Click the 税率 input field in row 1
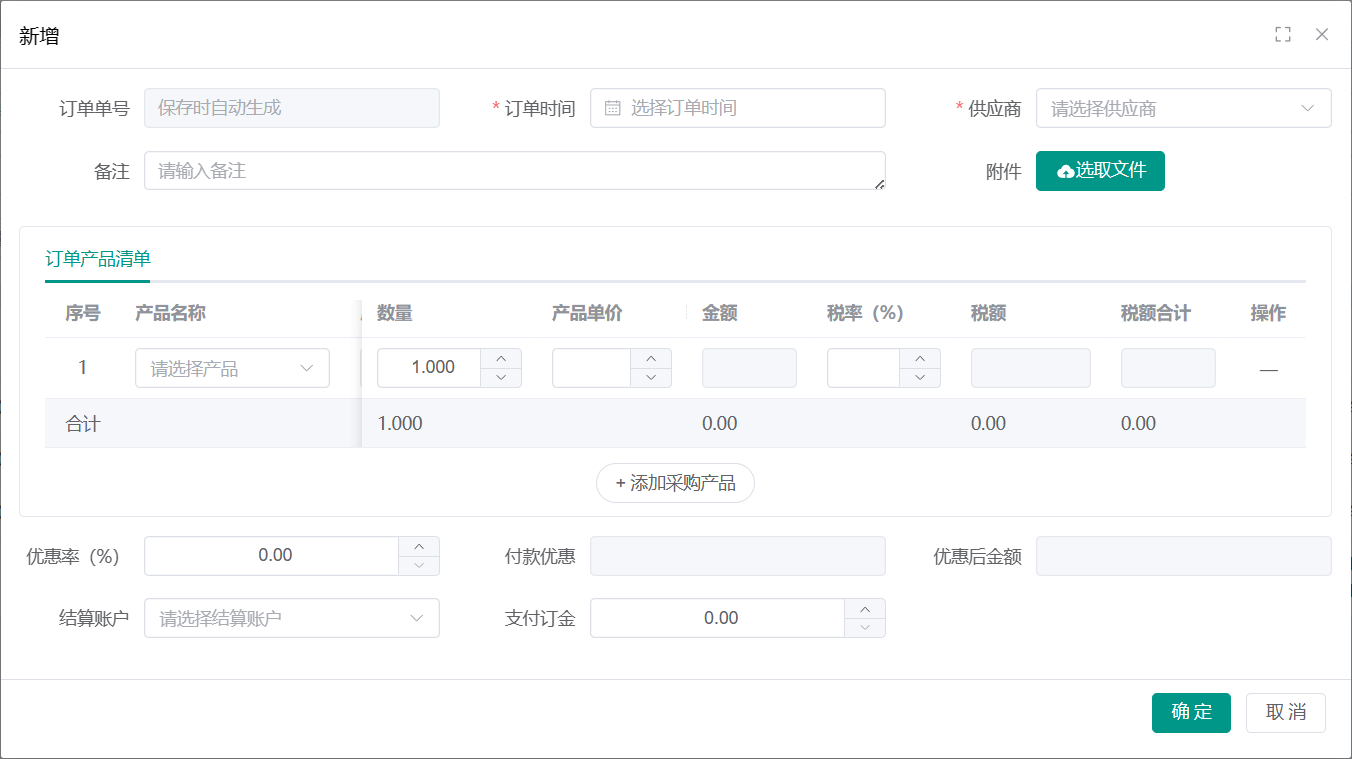This screenshot has height=759, width=1352. [x=863, y=368]
